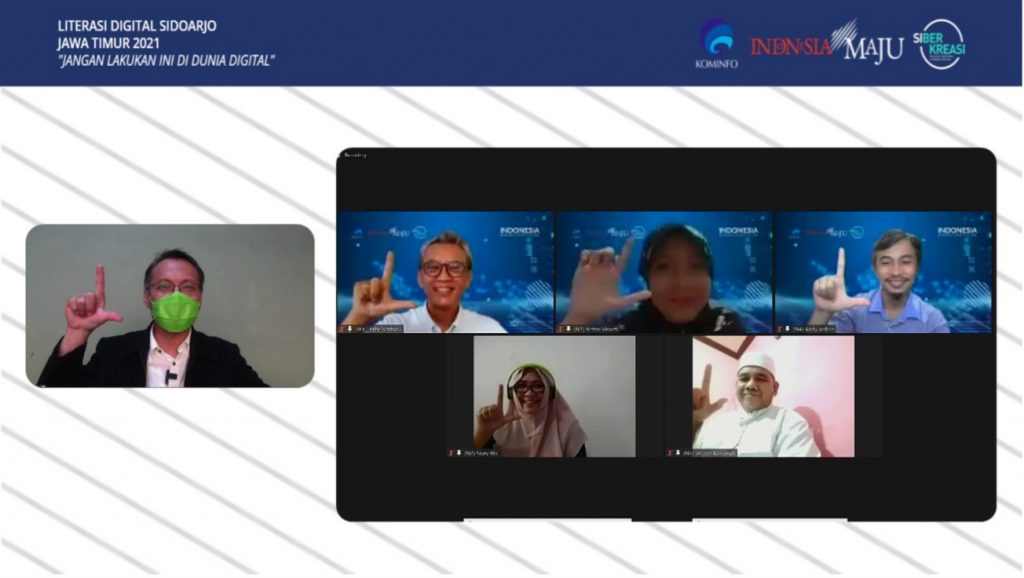The height and width of the screenshot is (578, 1024).
Task: Click the Indonesia Maju logo
Action: click(826, 44)
